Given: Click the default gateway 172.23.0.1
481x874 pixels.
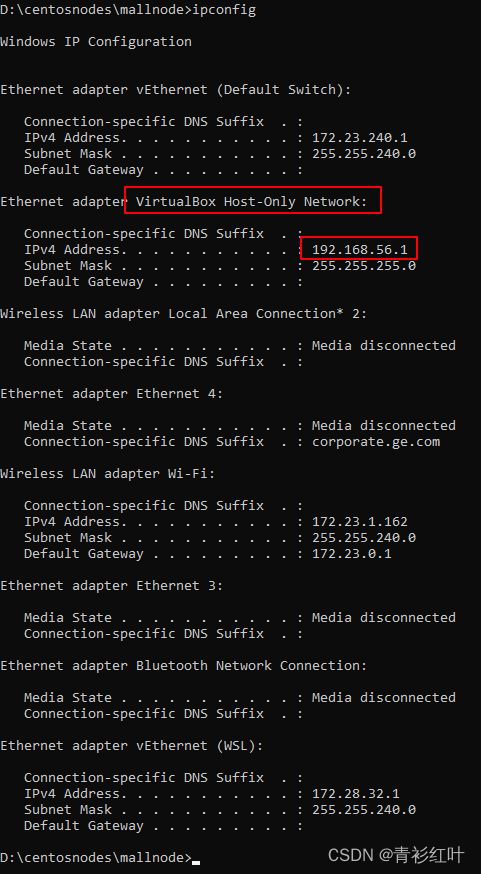Looking at the screenshot, I should [352, 554].
